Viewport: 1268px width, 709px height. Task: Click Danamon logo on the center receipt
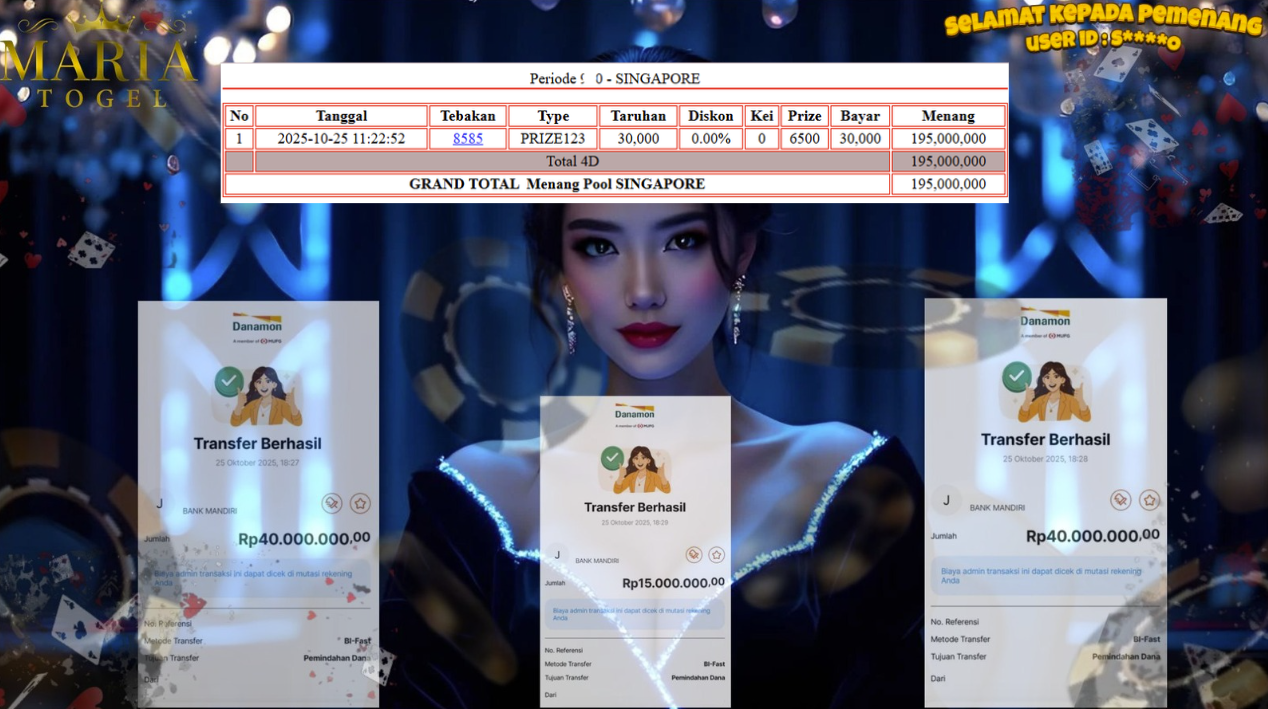(x=635, y=412)
